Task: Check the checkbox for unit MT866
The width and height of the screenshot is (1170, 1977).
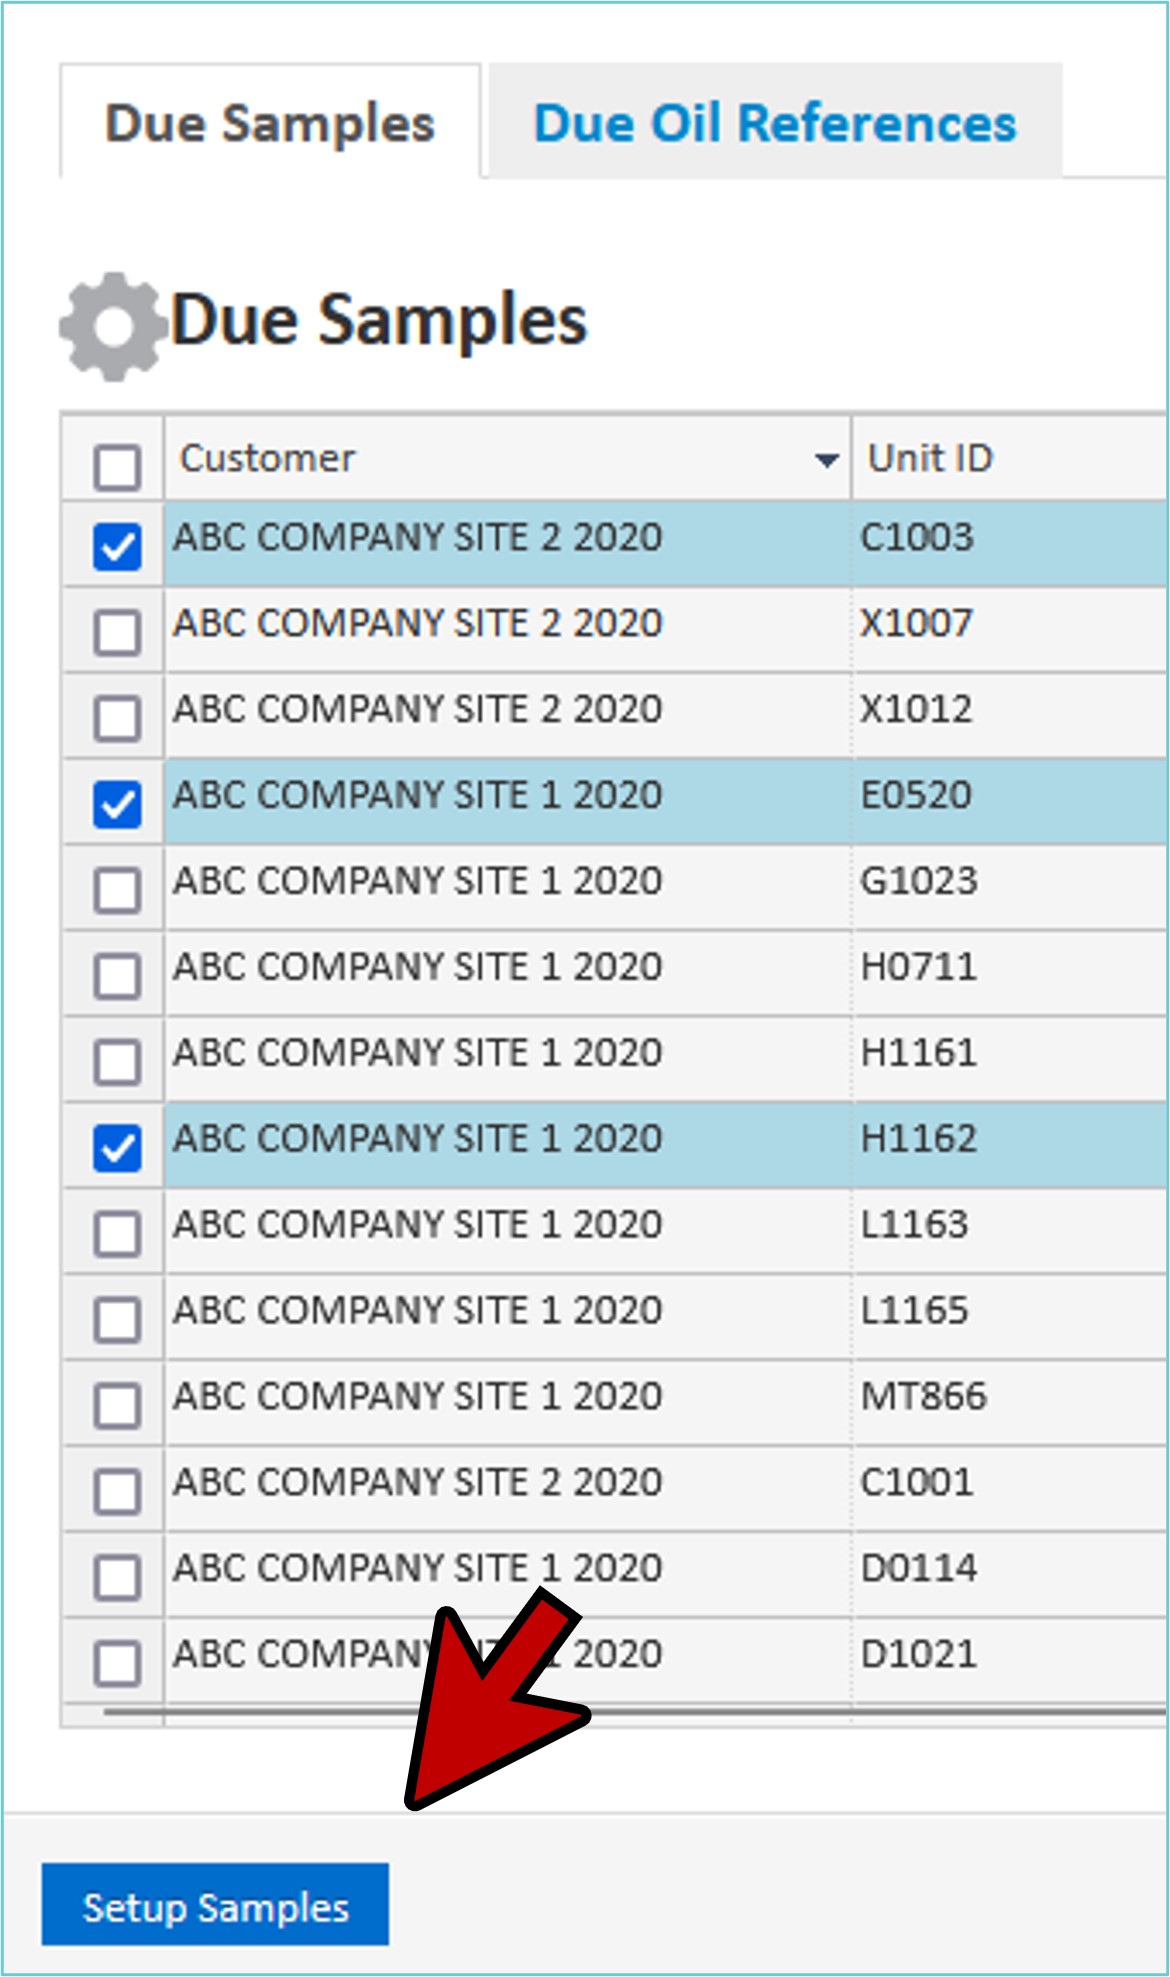Action: [117, 1406]
